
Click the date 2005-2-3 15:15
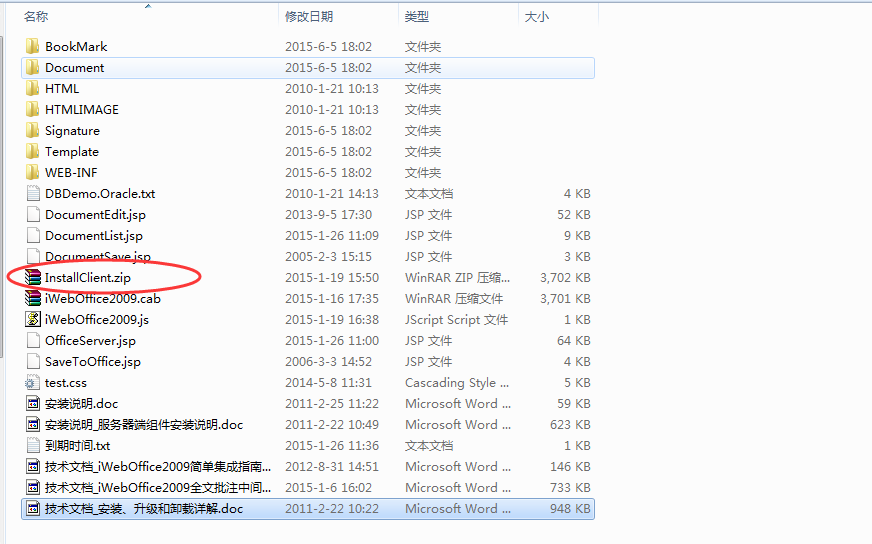pyautogui.click(x=328, y=256)
